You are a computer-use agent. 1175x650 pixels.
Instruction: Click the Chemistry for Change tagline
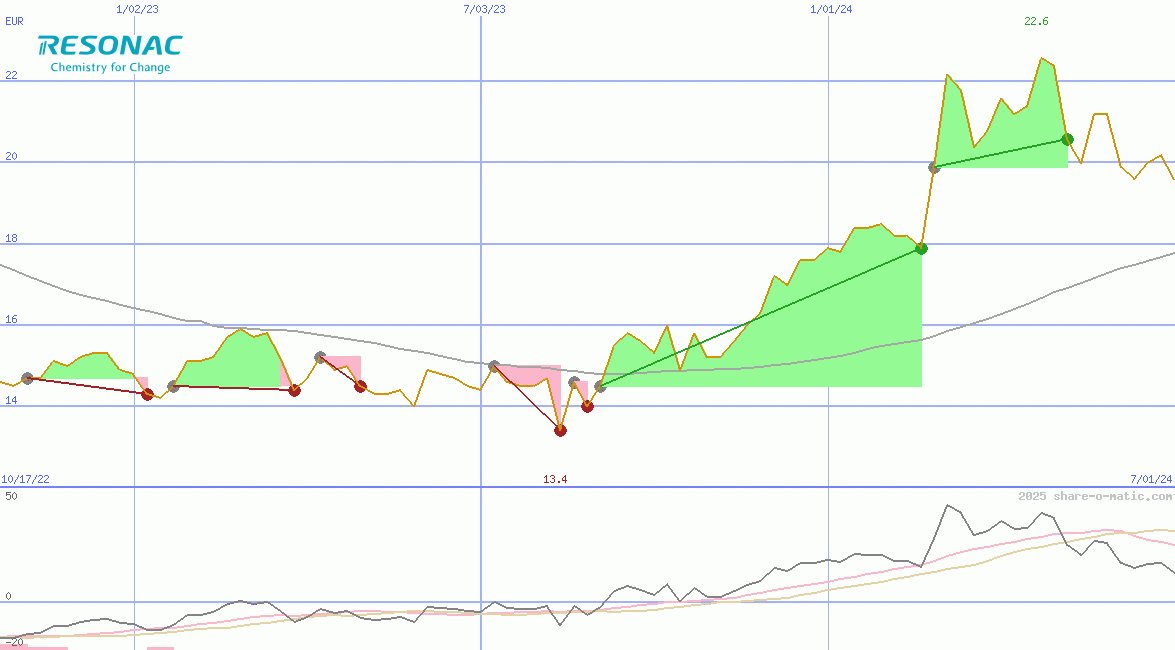click(x=110, y=68)
